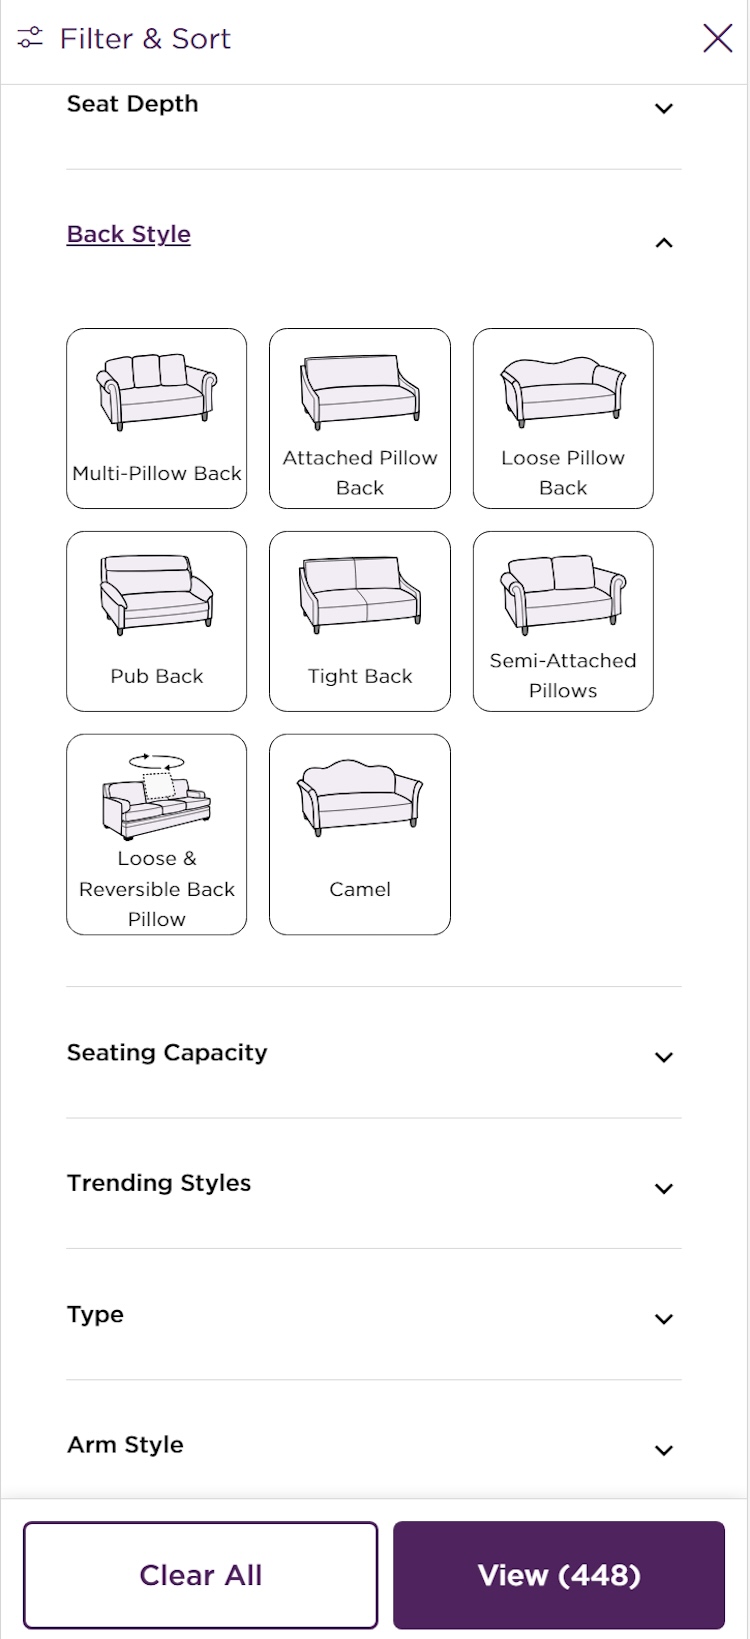Expand the Seat Depth section
Screen dimensions: 750x1639
(x=663, y=108)
